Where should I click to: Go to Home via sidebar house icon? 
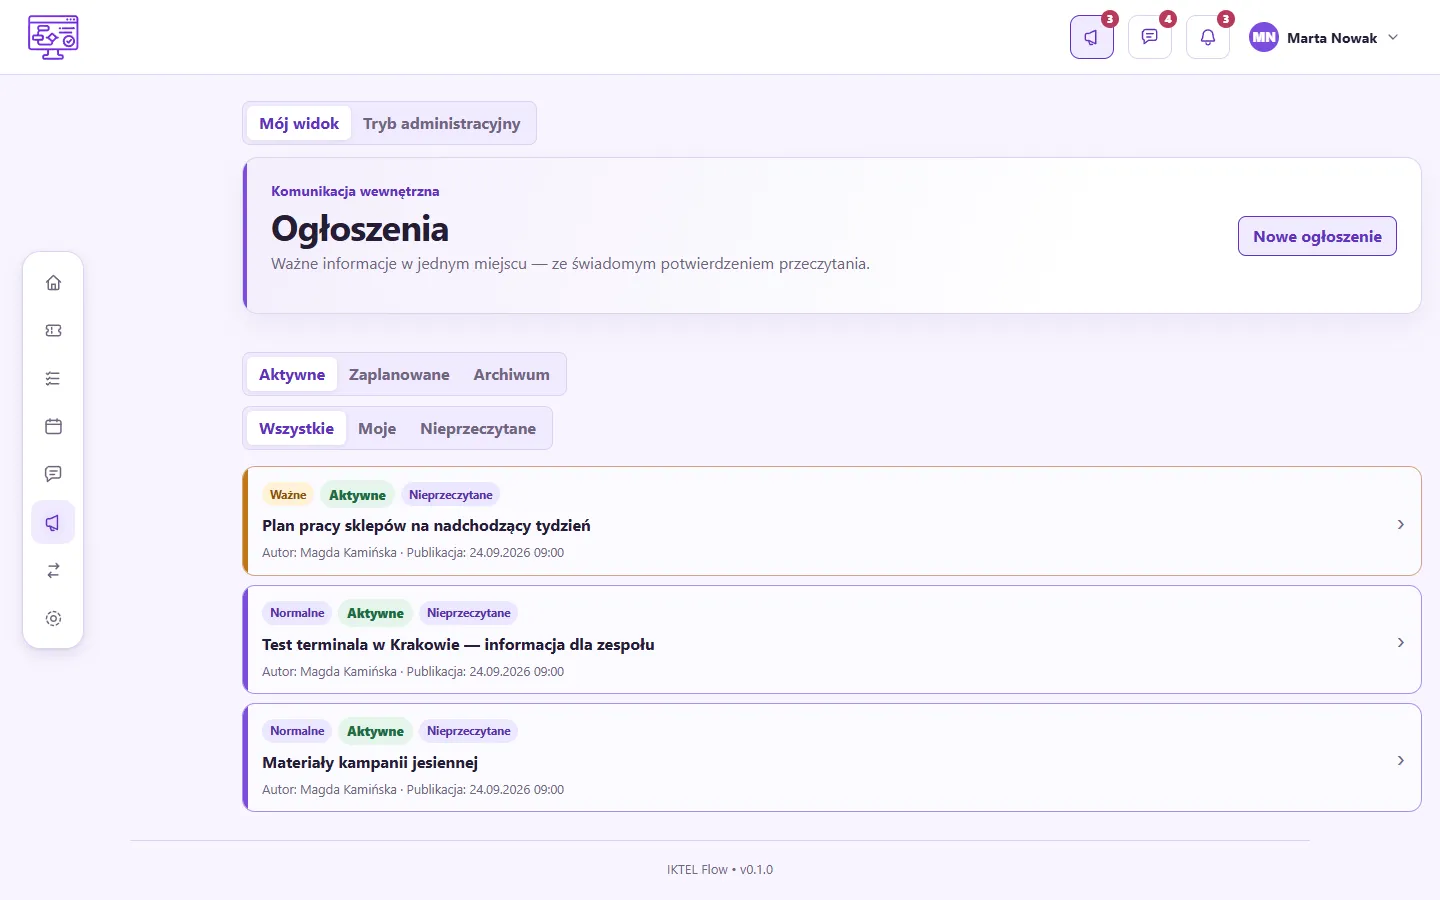pyautogui.click(x=53, y=283)
